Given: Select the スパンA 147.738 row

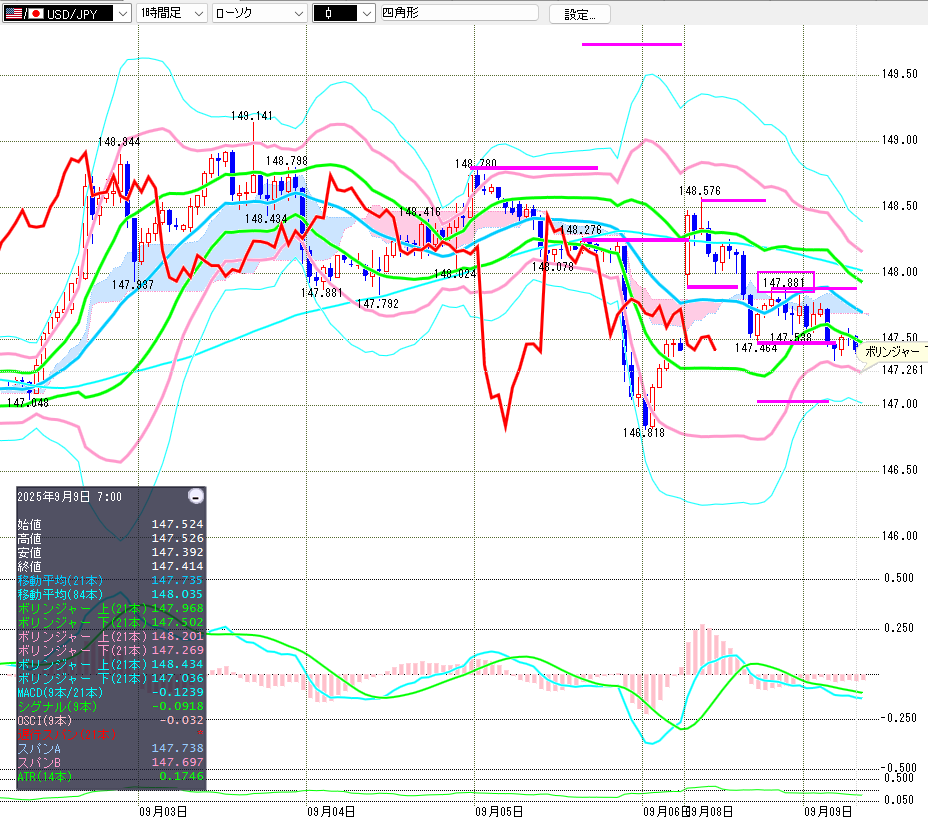Looking at the screenshot, I should click(x=111, y=749).
